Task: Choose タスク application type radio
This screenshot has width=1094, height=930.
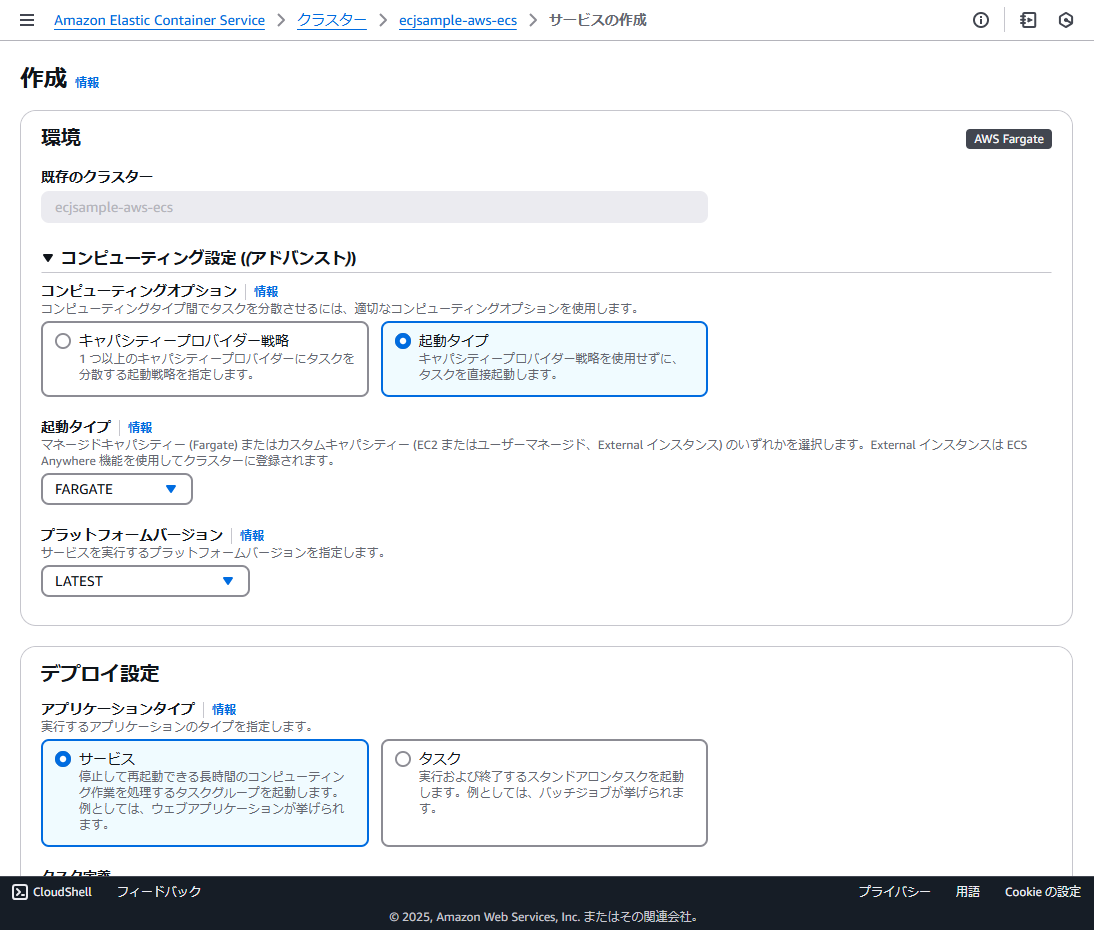Action: point(403,759)
